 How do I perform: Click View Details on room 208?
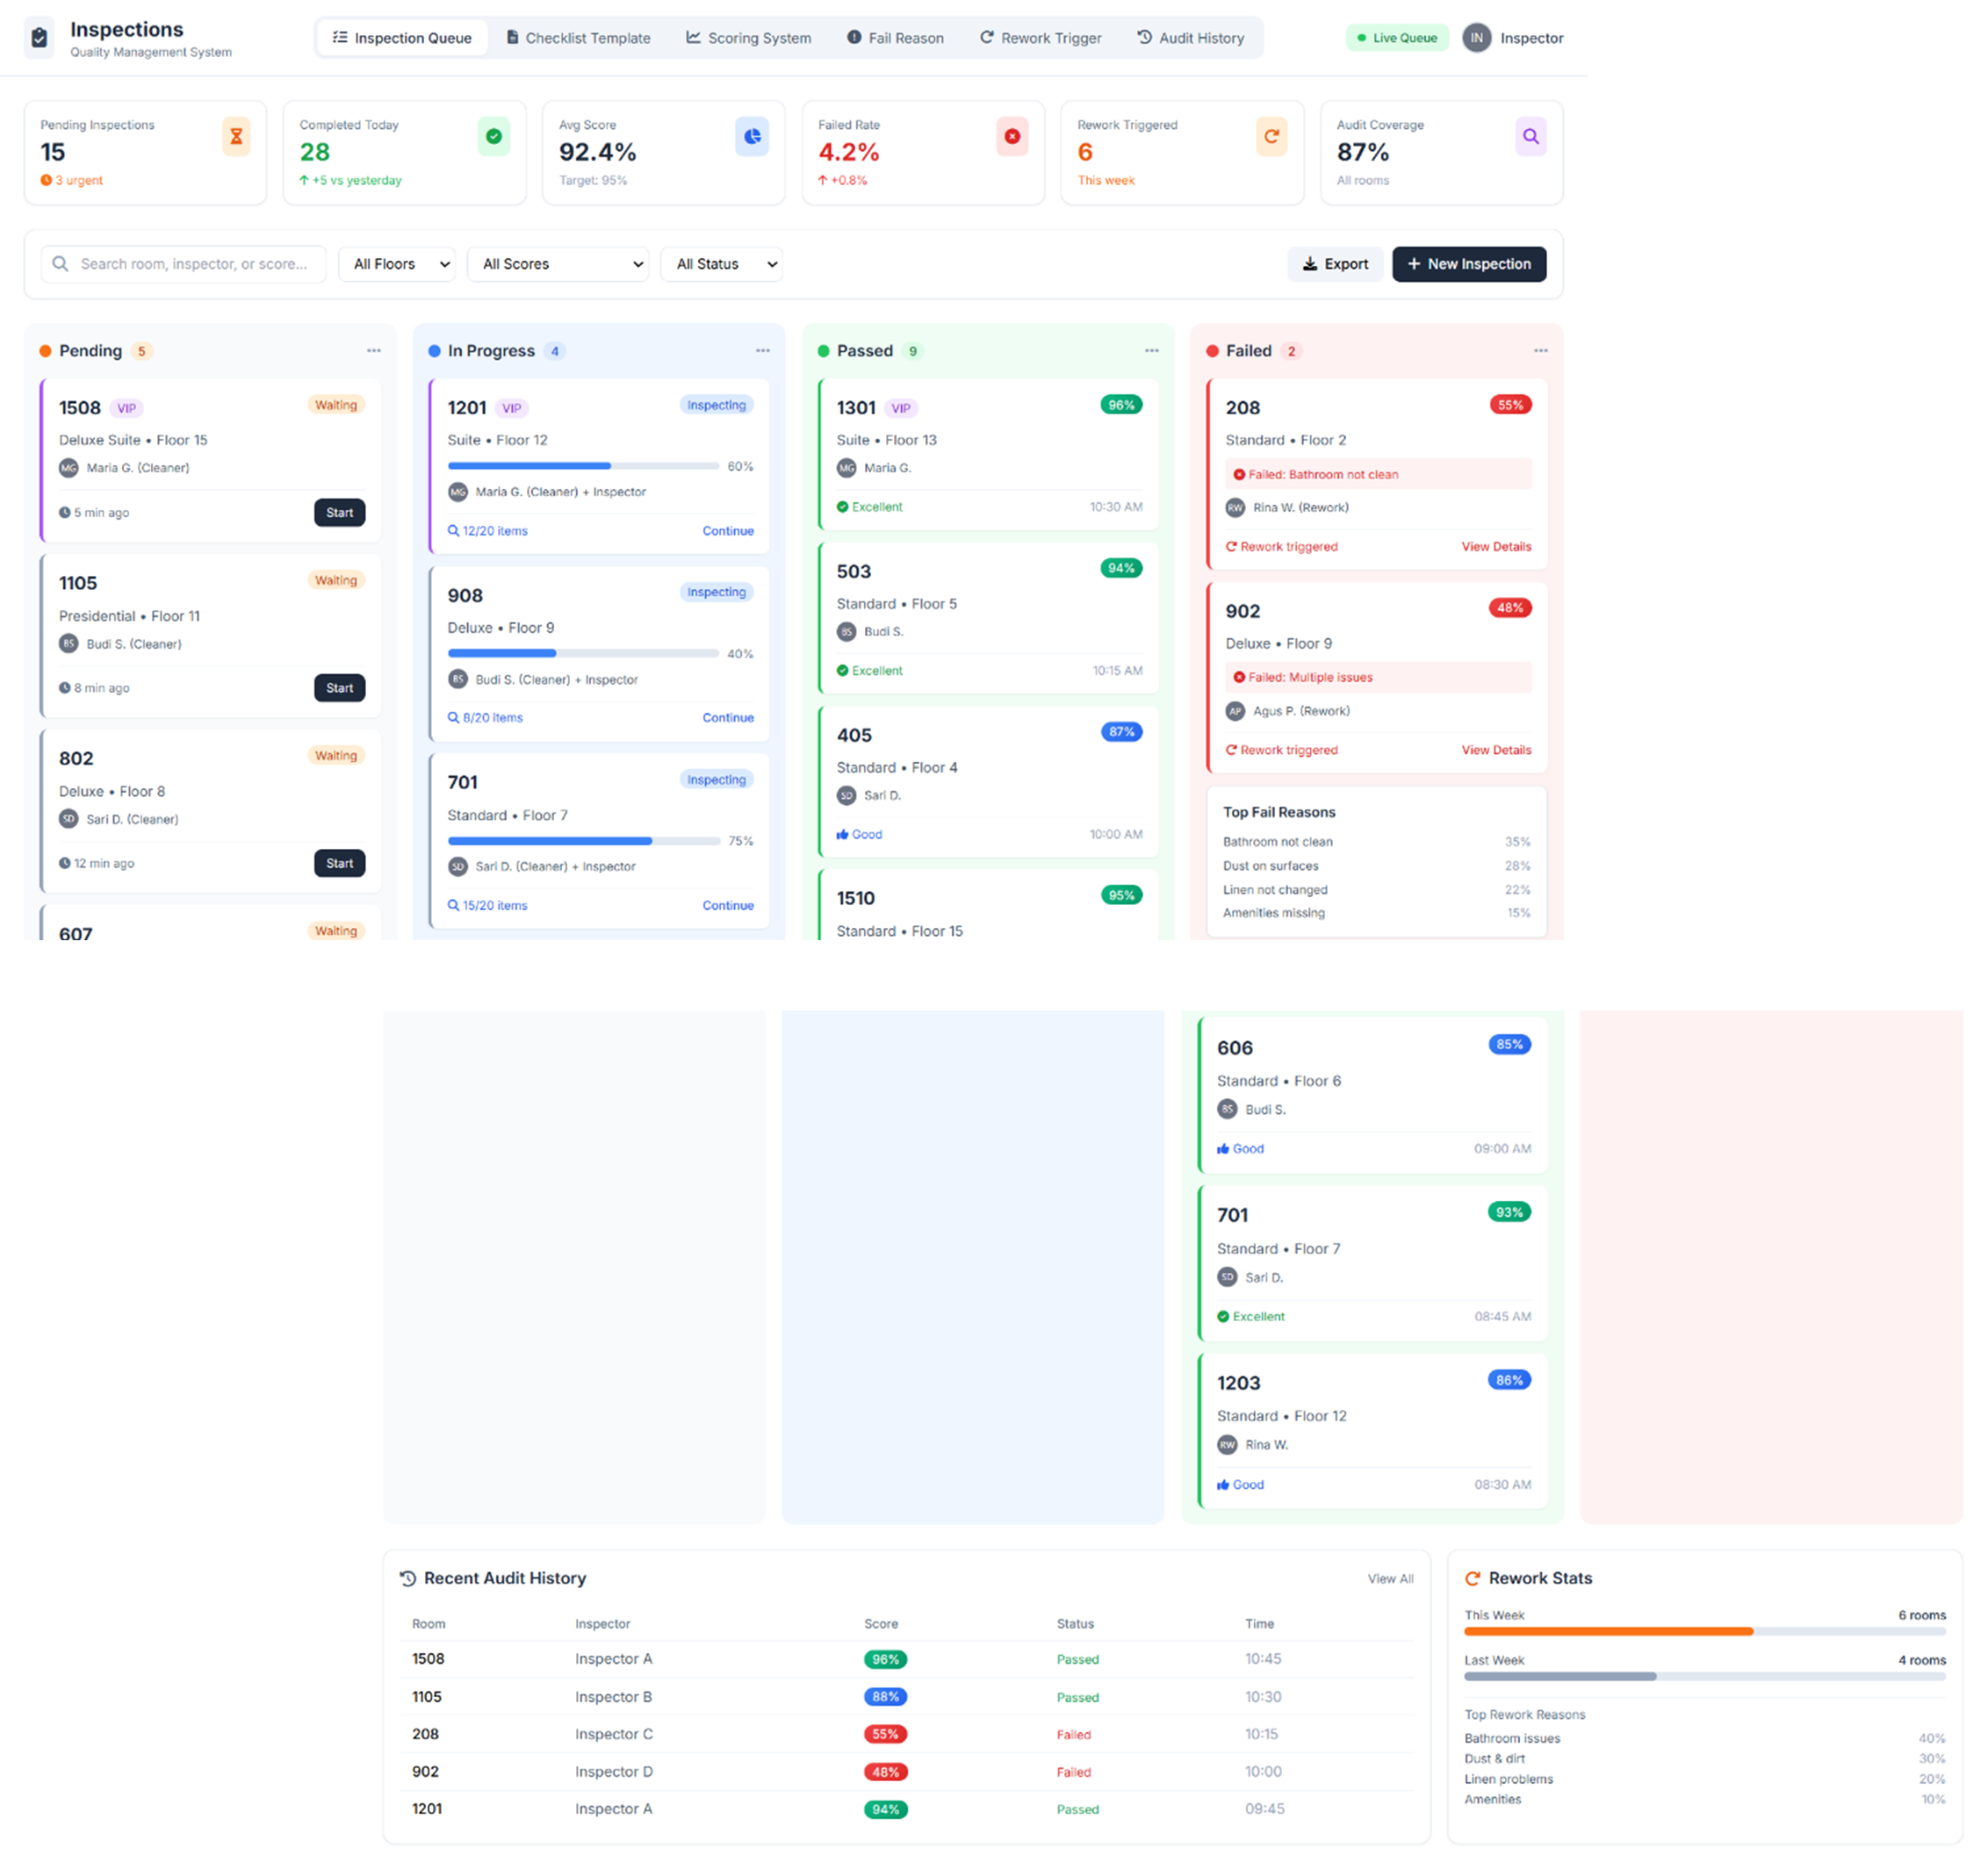click(x=1496, y=547)
